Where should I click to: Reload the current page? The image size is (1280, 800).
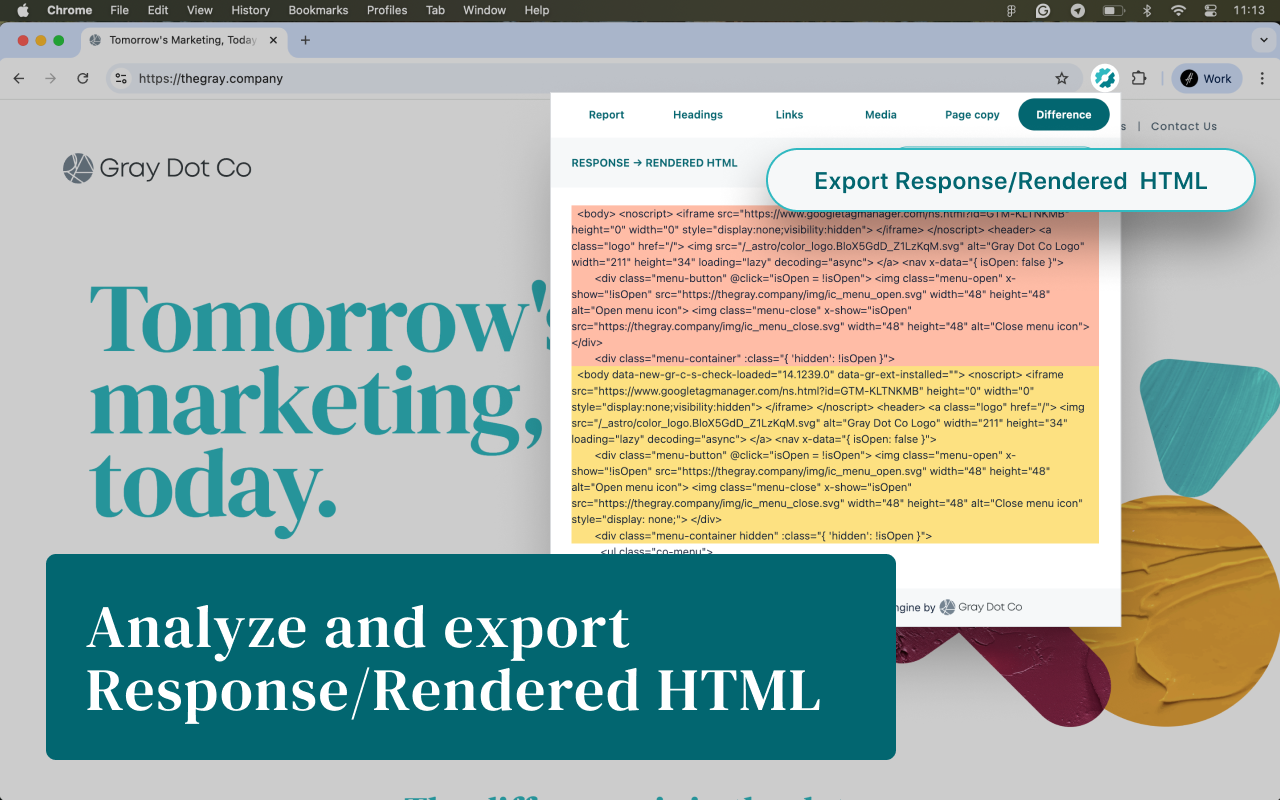tap(83, 78)
